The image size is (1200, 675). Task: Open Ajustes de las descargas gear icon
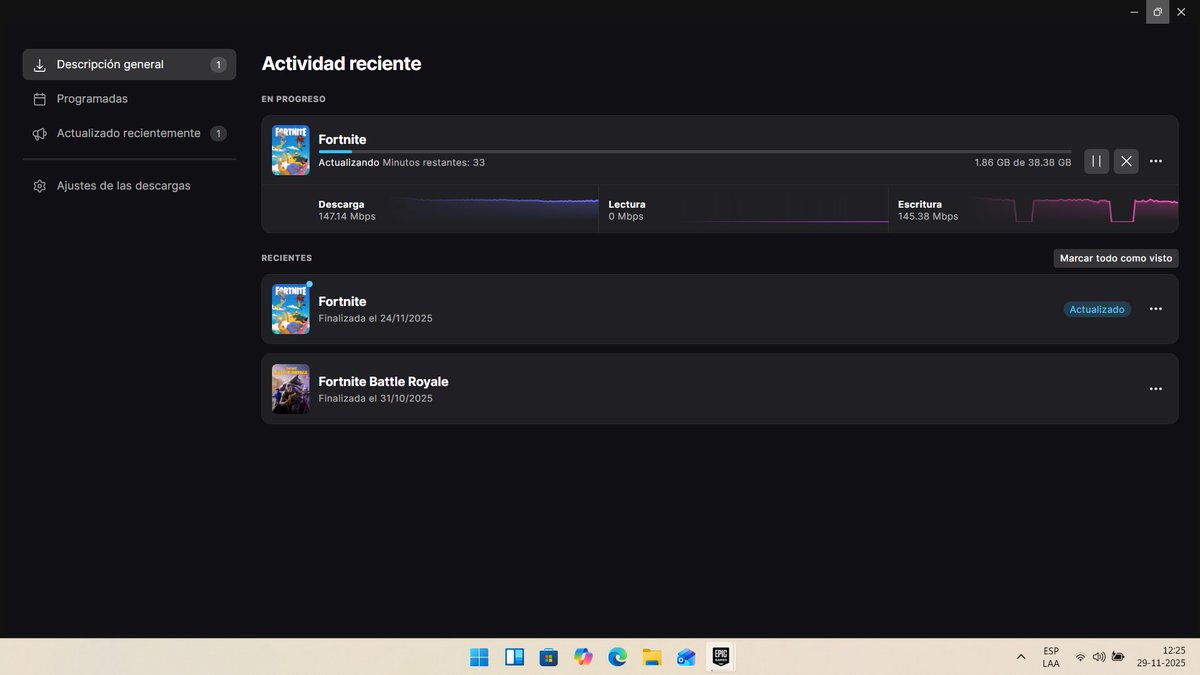click(x=39, y=185)
